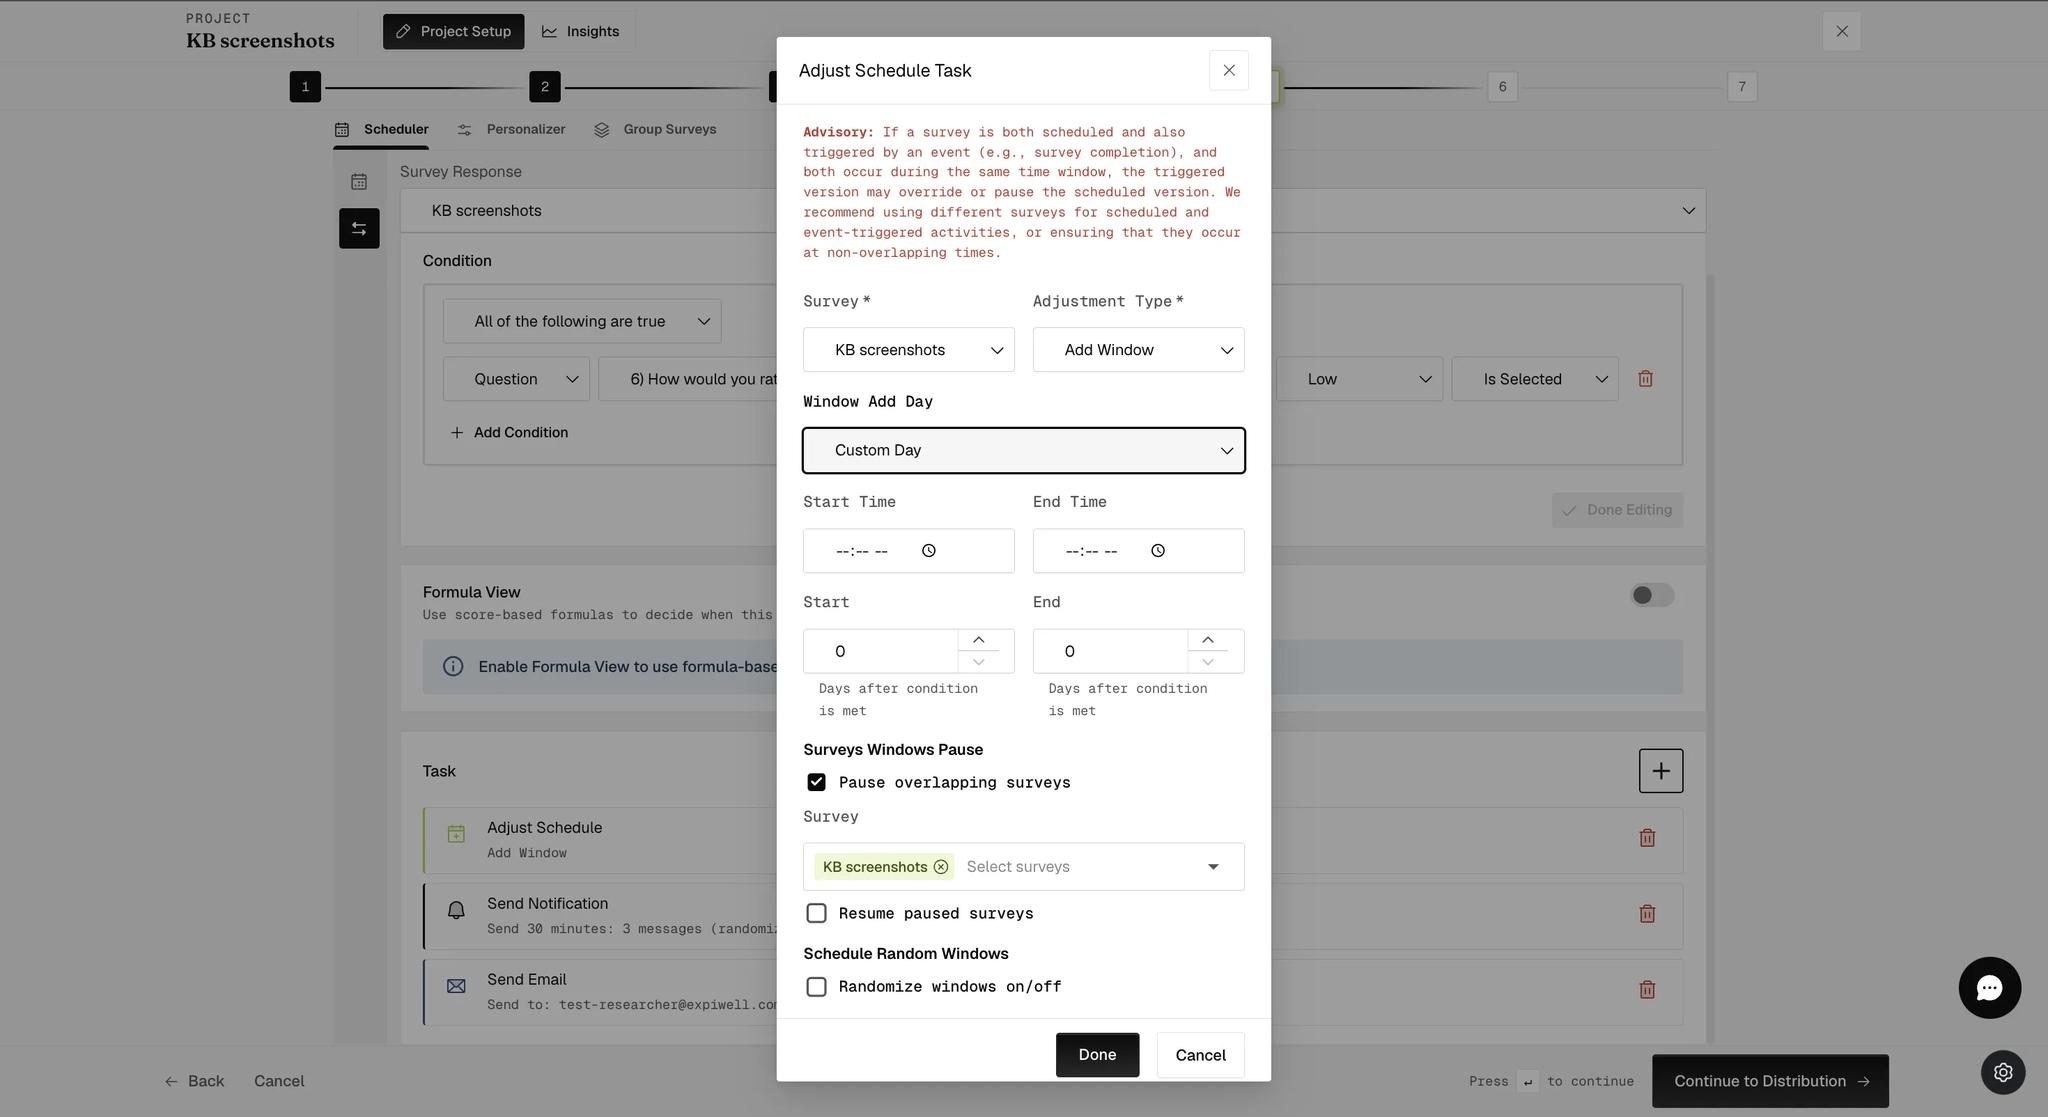
Task: Switch to the Group Surveys tab
Action: pyautogui.click(x=655, y=130)
